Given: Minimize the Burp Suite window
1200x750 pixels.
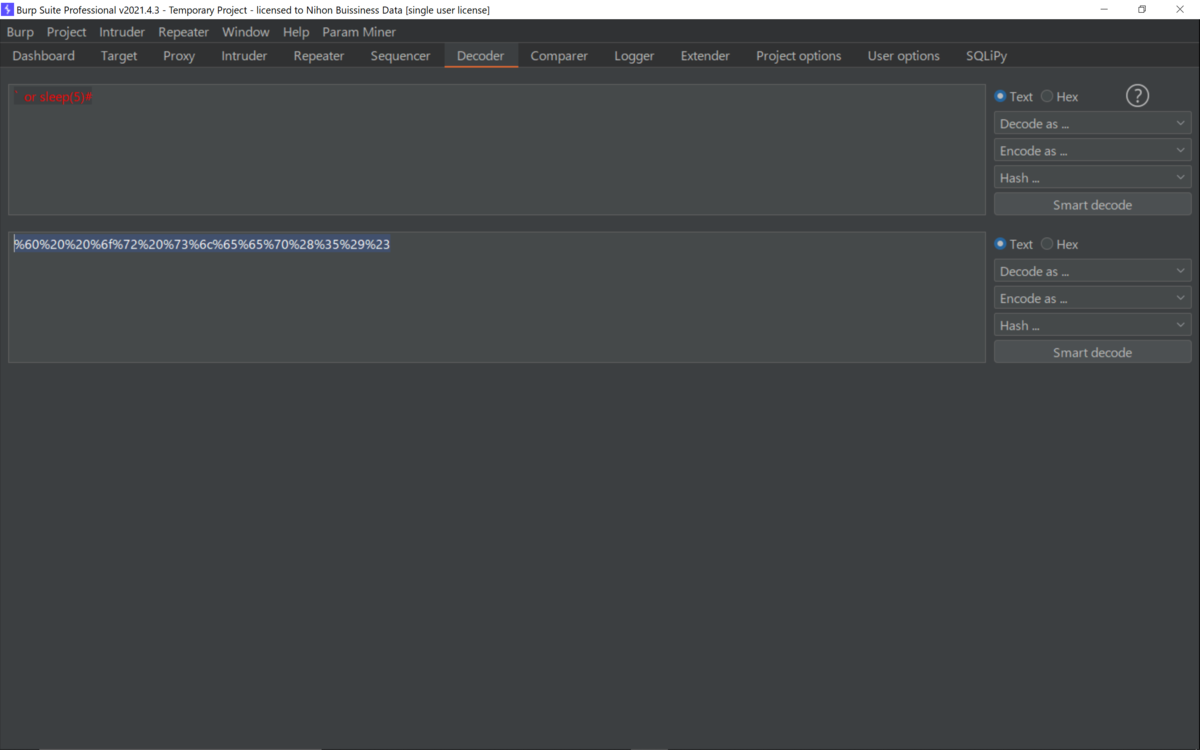Looking at the screenshot, I should [1104, 9].
